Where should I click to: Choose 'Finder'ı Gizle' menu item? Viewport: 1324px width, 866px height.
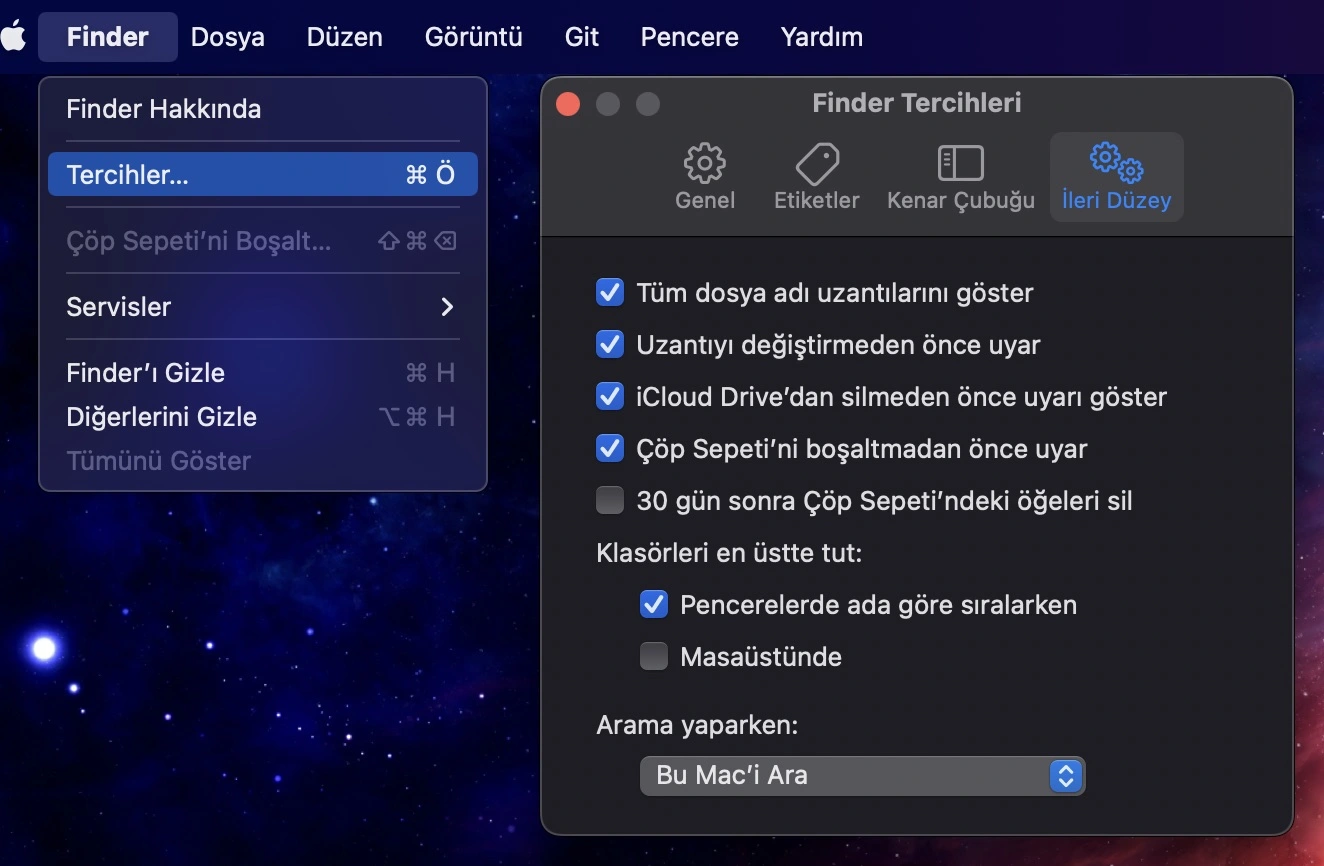coord(263,373)
